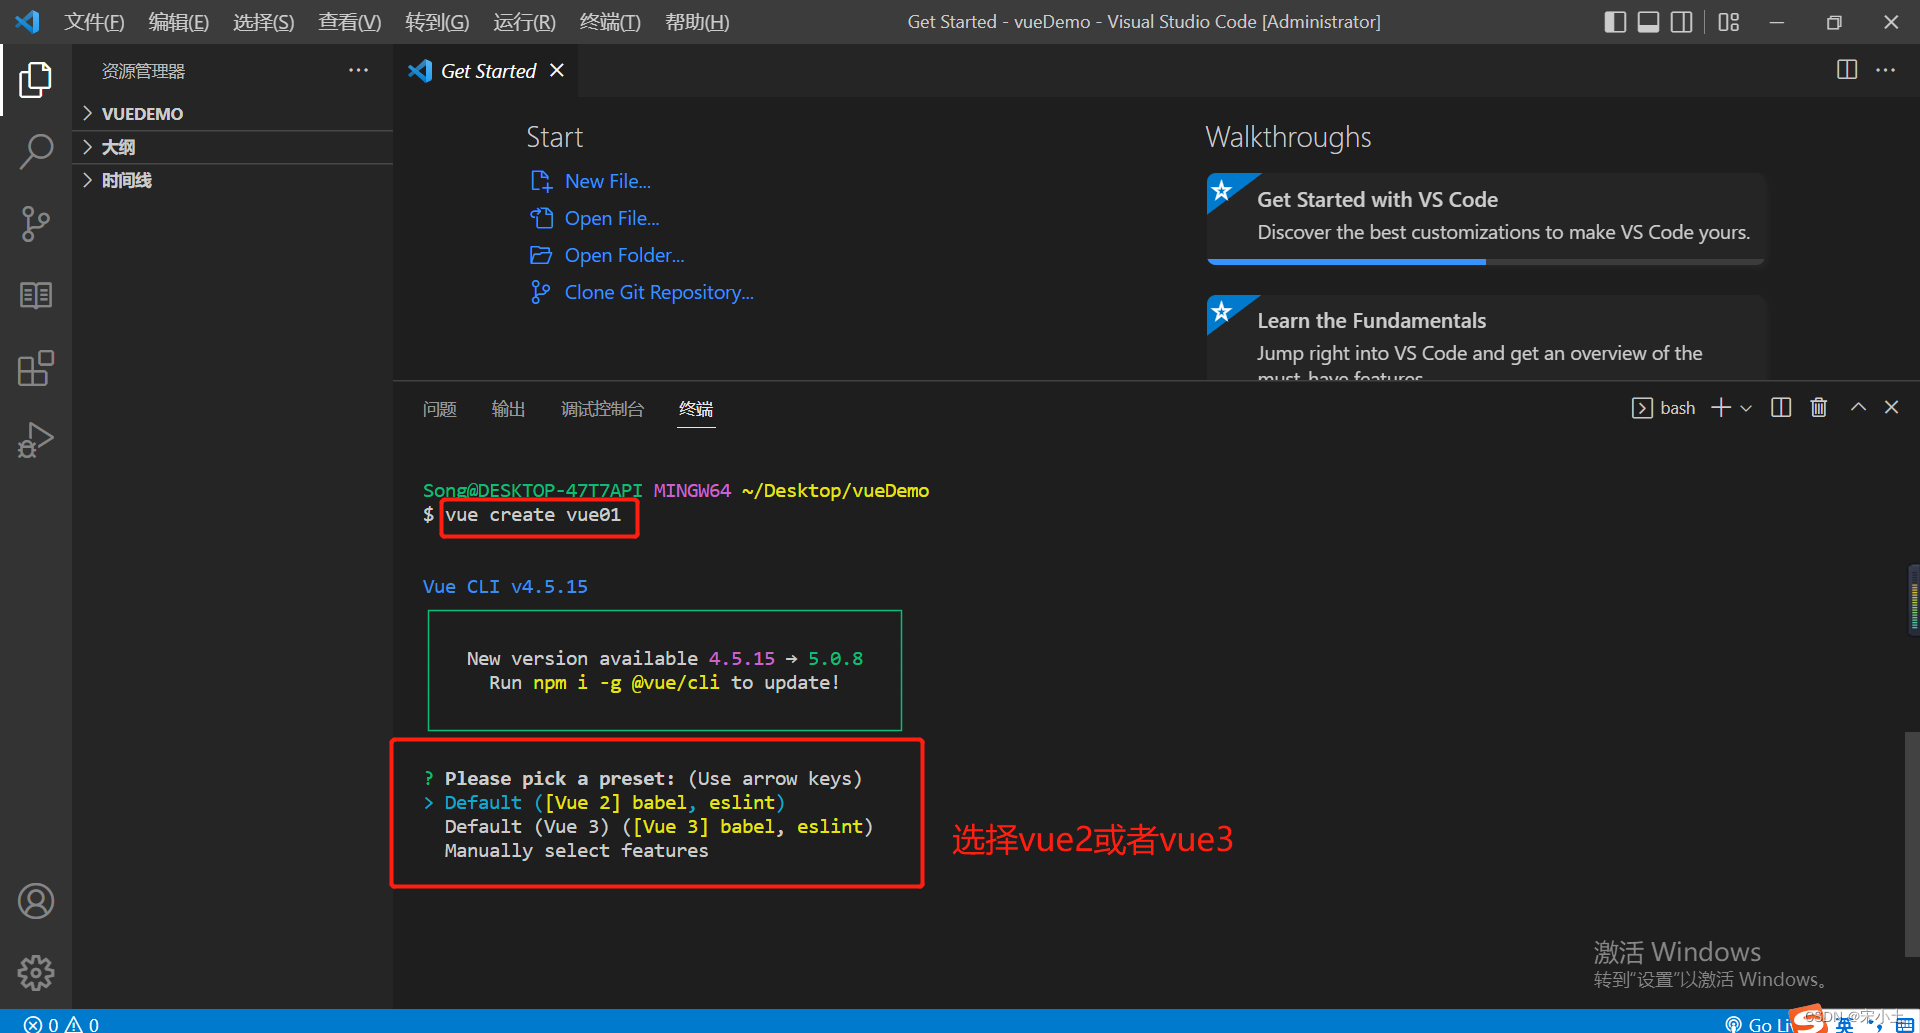
Task: Maximize the panel with chevron-up icon
Action: pos(1858,407)
